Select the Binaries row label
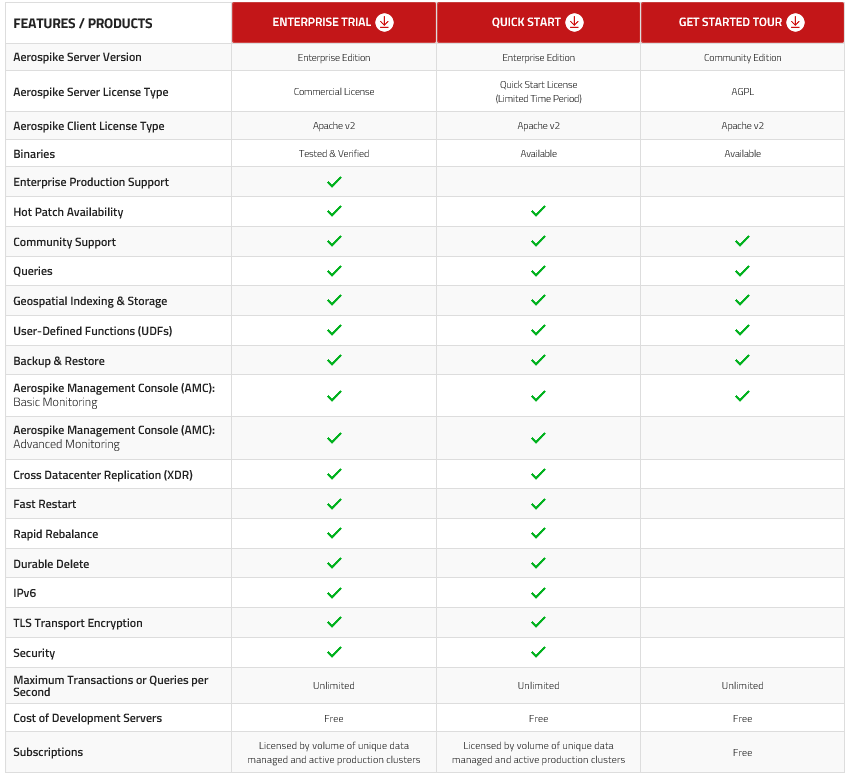Screen dimensions: 851x778 point(34,154)
